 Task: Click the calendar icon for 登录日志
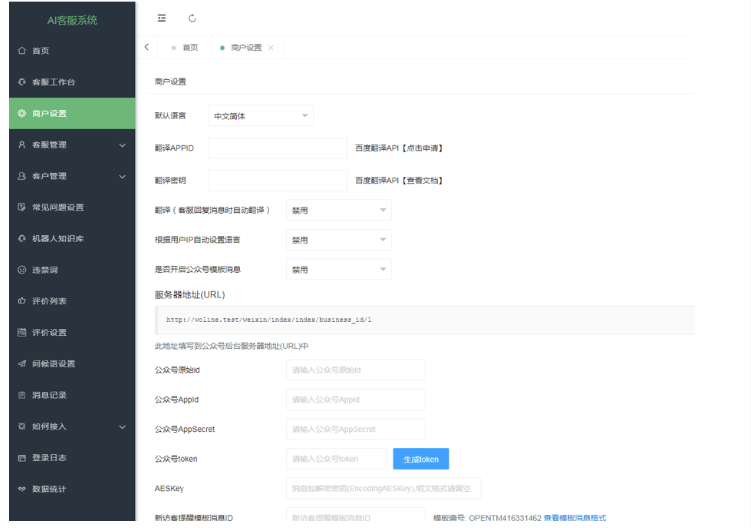pyautogui.click(x=22, y=458)
